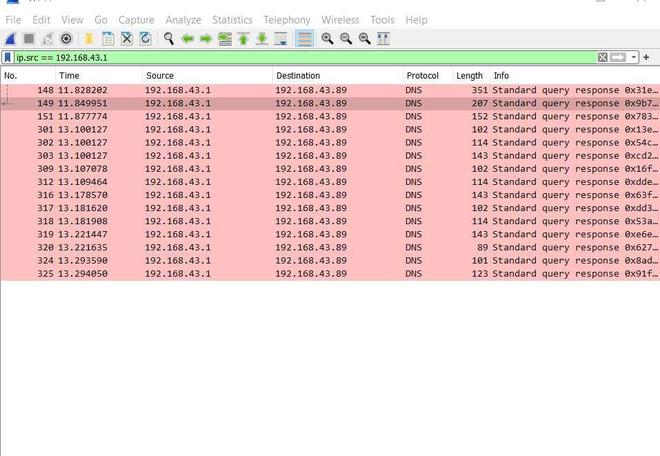The image size is (660, 456).
Task: Sort by the Protocol column header
Action: [x=428, y=76]
